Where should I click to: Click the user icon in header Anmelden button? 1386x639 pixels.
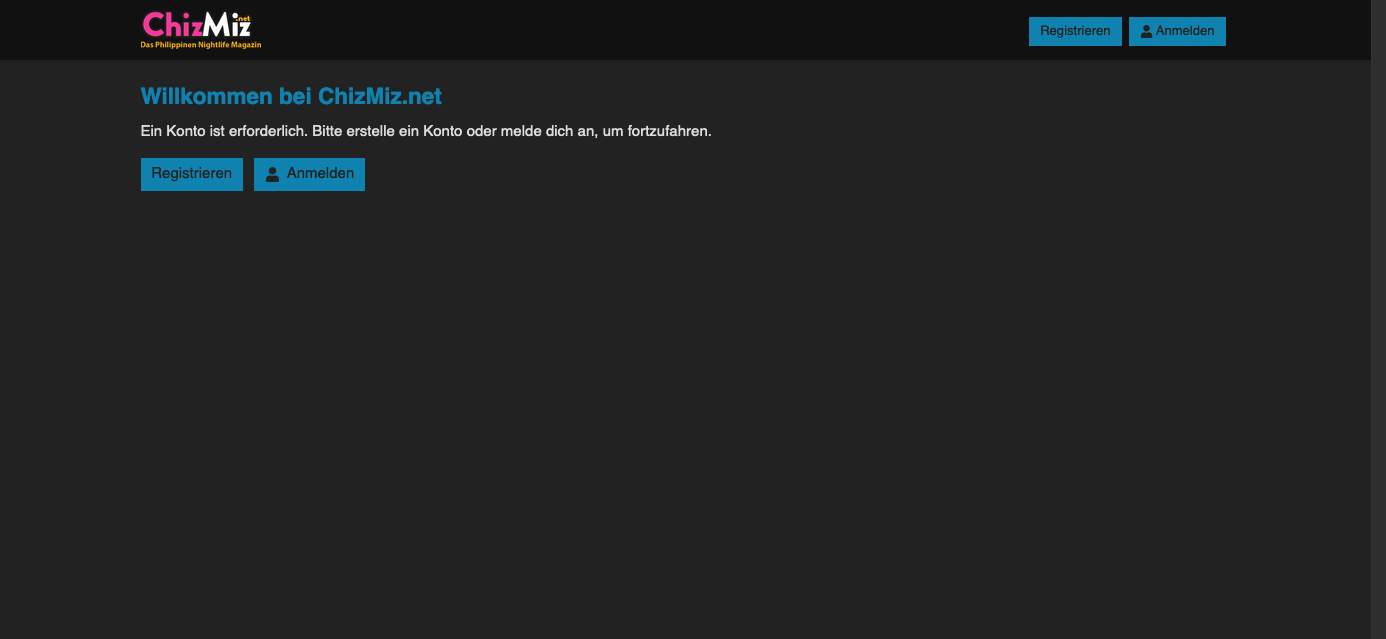pos(1146,32)
